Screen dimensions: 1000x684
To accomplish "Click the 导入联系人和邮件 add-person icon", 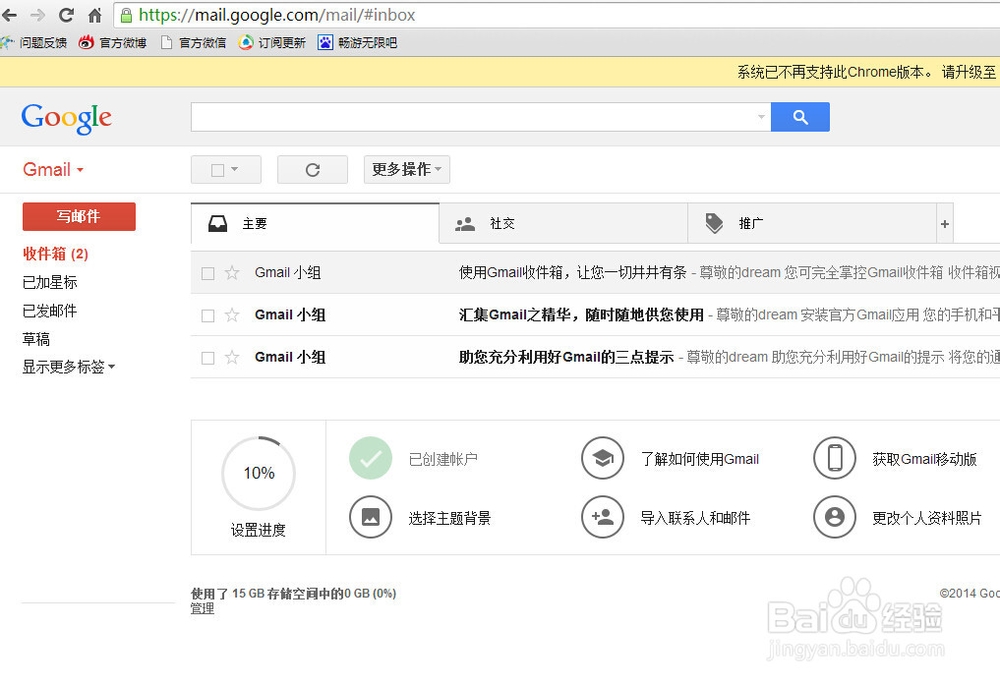I will point(602,517).
